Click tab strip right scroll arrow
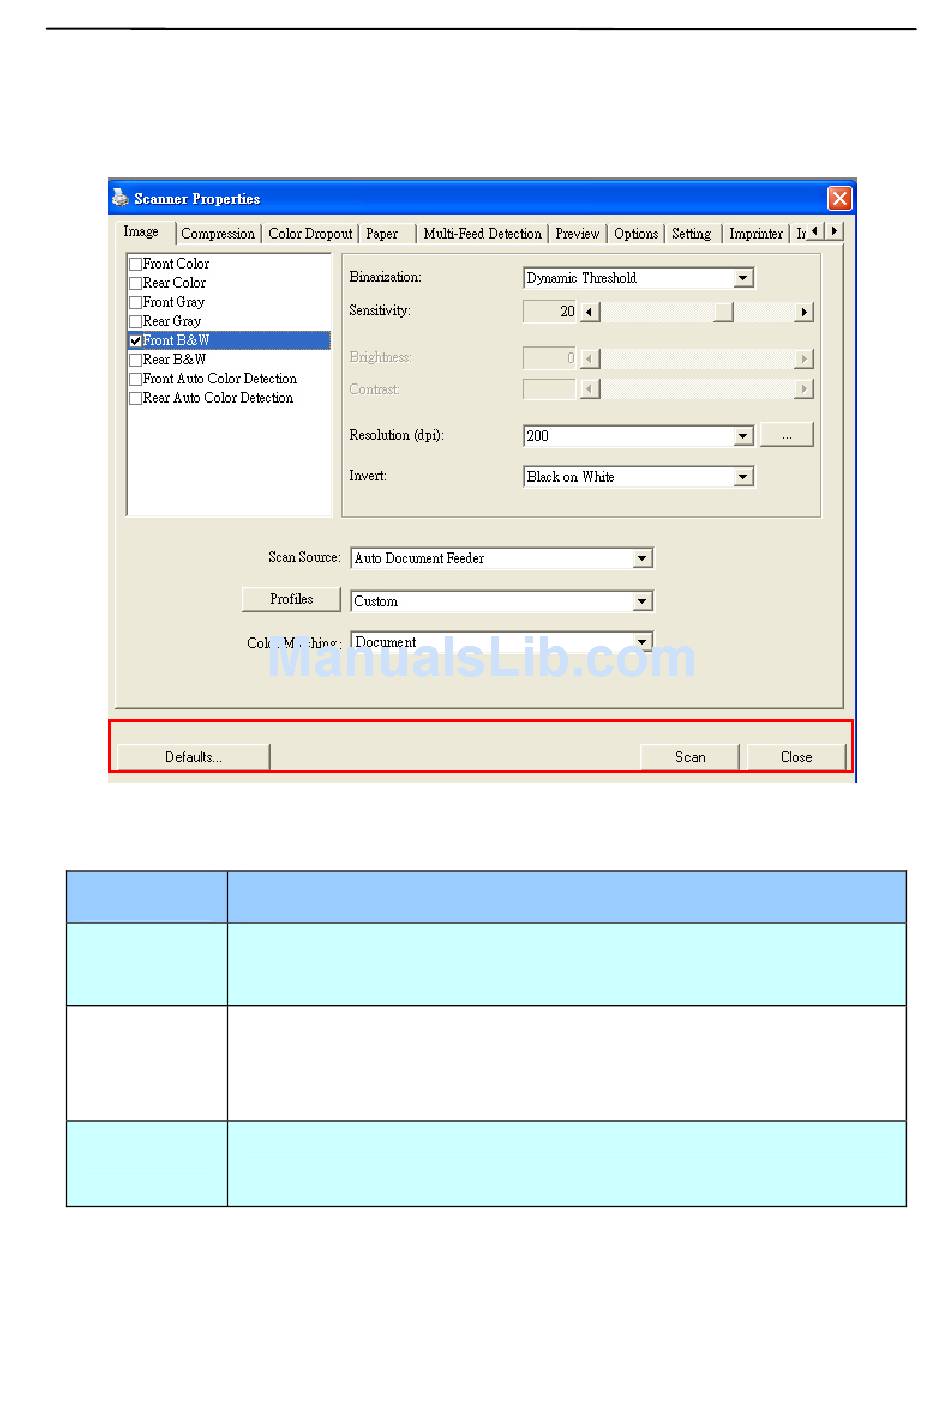The height and width of the screenshot is (1423, 950). coord(834,231)
